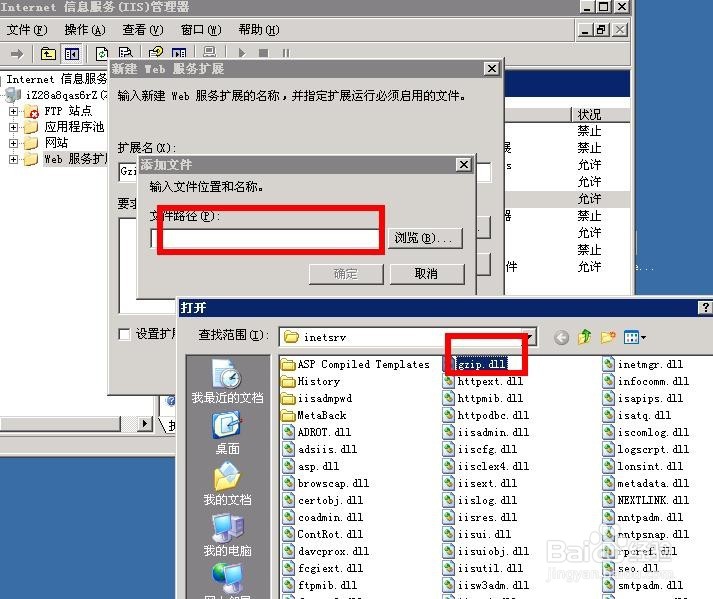This screenshot has width=713, height=599.
Task: Open the 窗口(W) menu
Action: [201, 30]
